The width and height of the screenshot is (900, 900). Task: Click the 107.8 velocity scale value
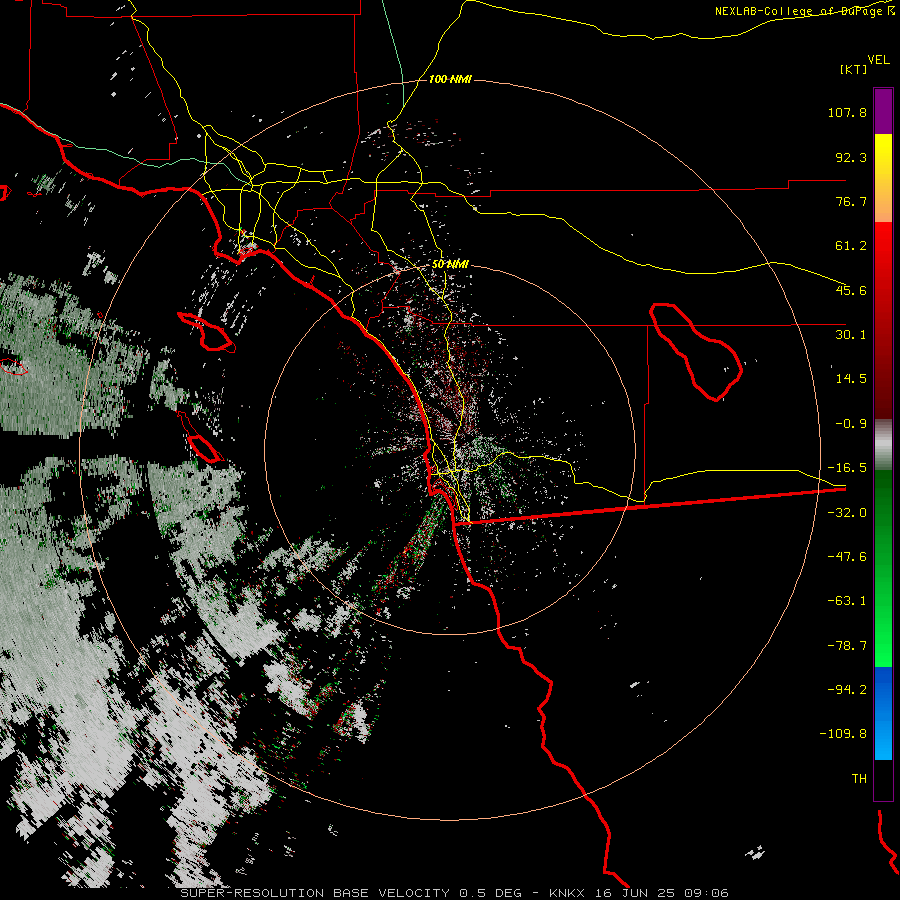[847, 112]
